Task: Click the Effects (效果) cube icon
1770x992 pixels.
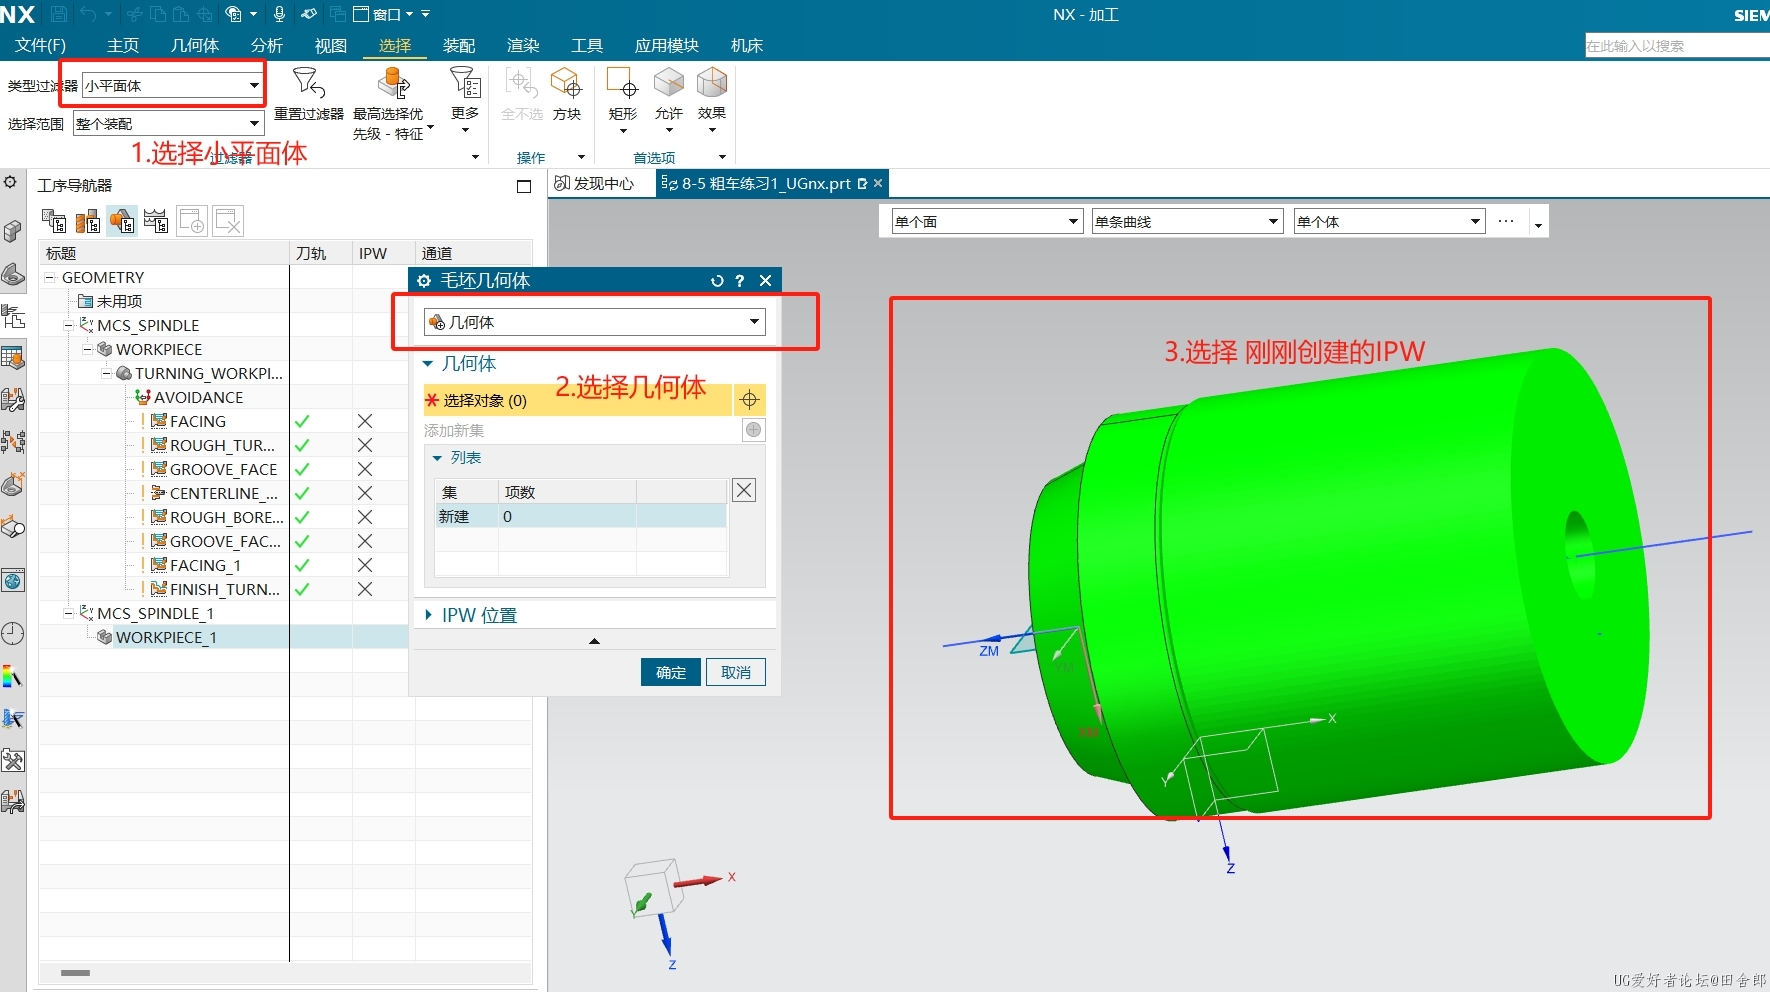Action: (712, 83)
